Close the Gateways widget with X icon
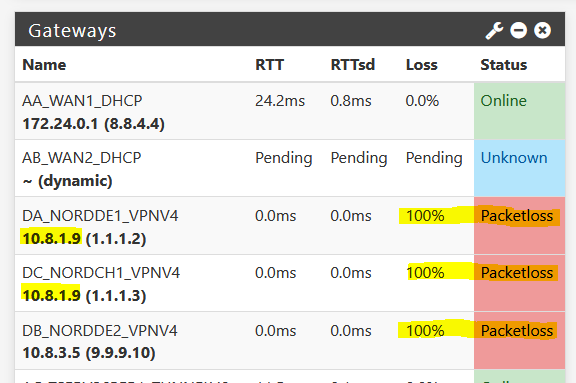 (x=542, y=30)
